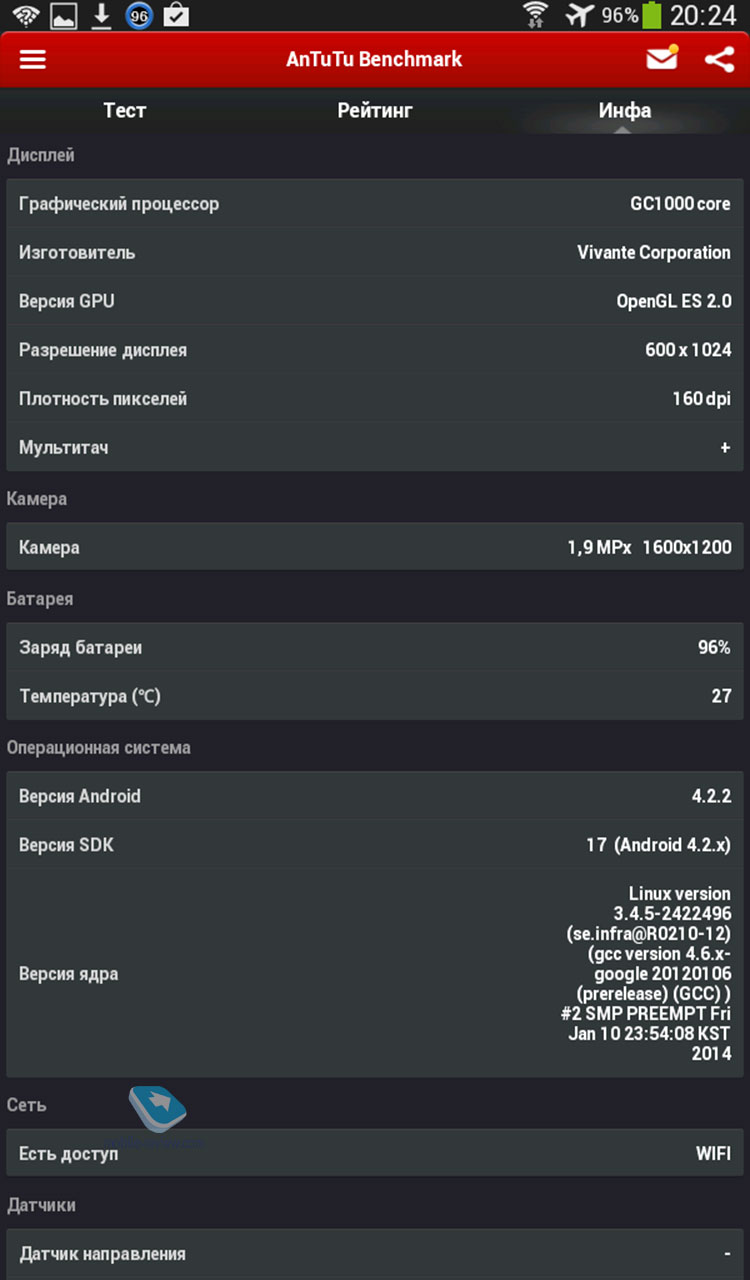Tap the Разрешение дисплея row

point(375,350)
